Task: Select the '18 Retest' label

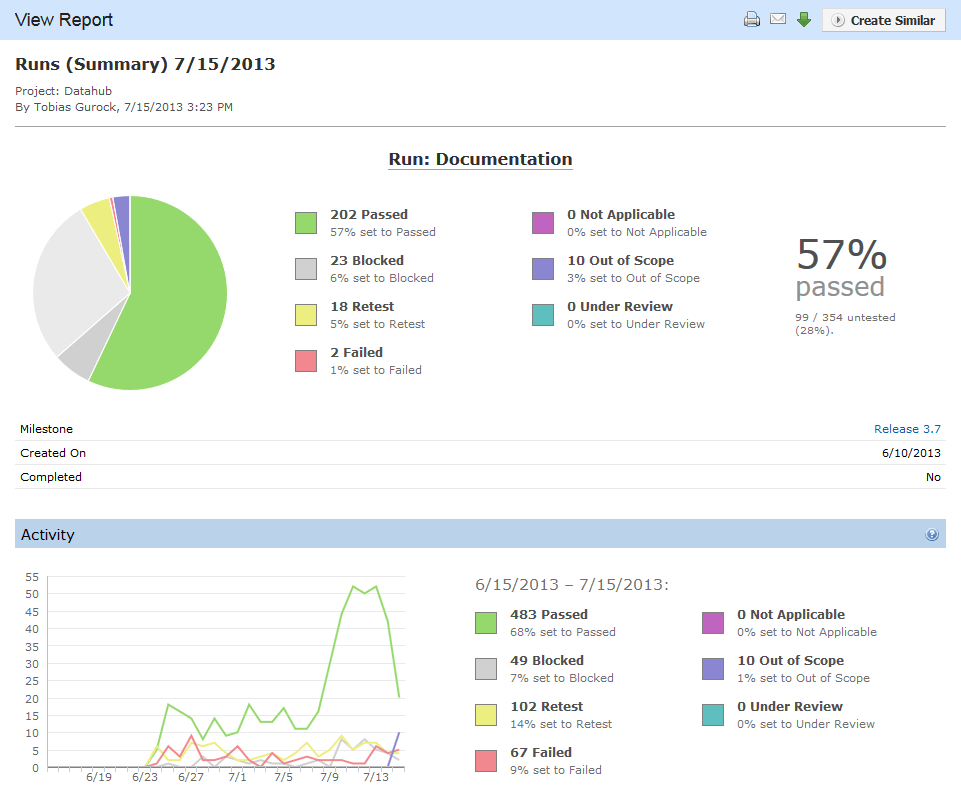Action: click(x=362, y=306)
